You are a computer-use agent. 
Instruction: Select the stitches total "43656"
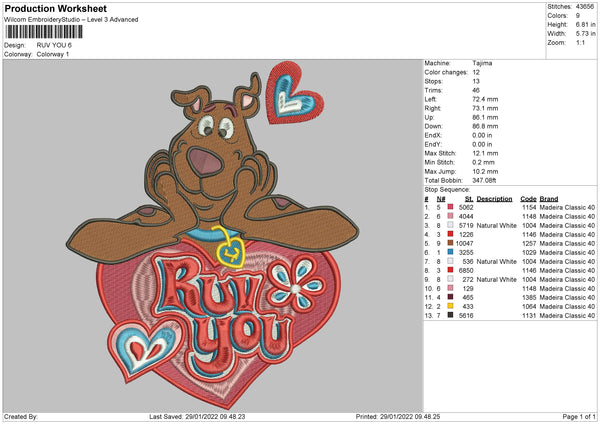tap(585, 7)
